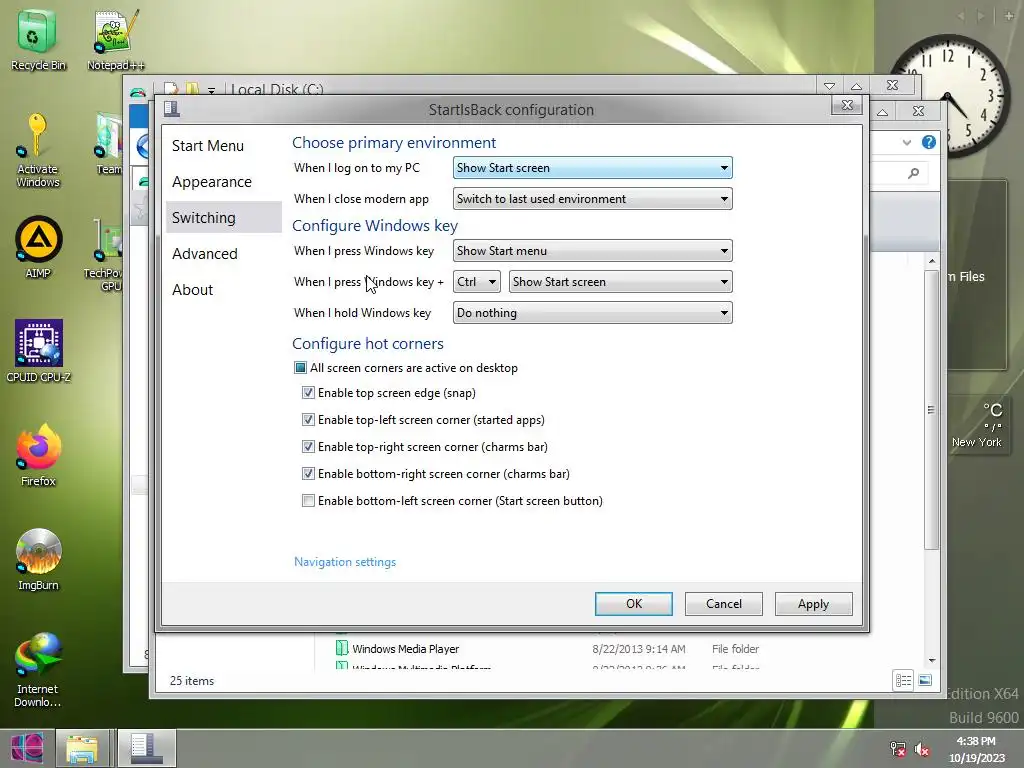Open ImgBurn desktop icon
This screenshot has height=768, width=1024.
point(39,559)
